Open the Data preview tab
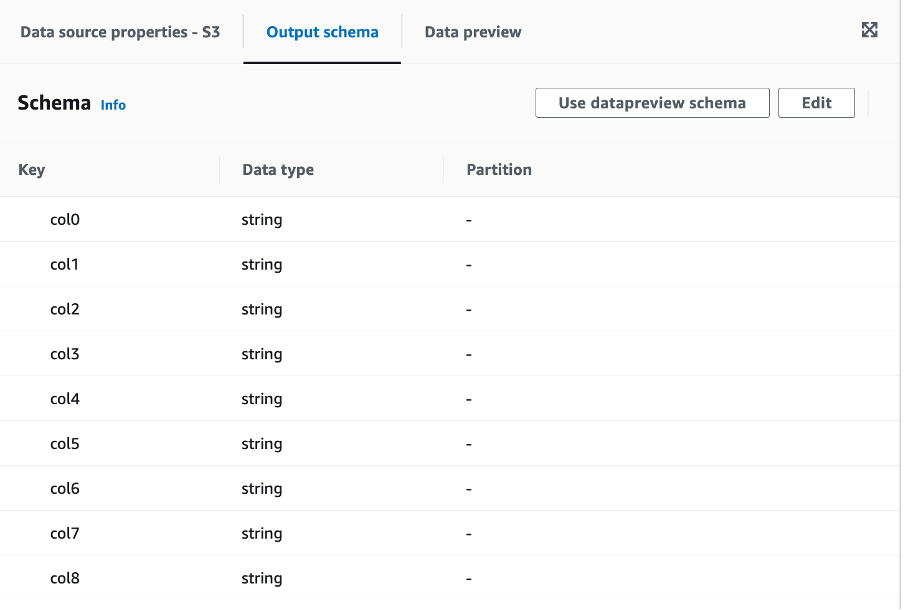Screen dimensions: 904x610 click(473, 32)
